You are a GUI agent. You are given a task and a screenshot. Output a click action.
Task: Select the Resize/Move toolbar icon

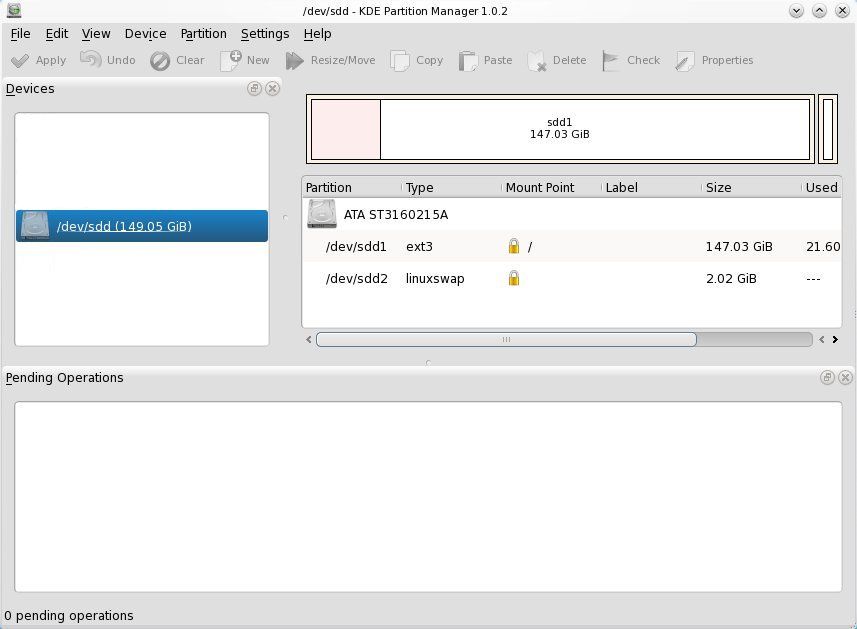(295, 61)
